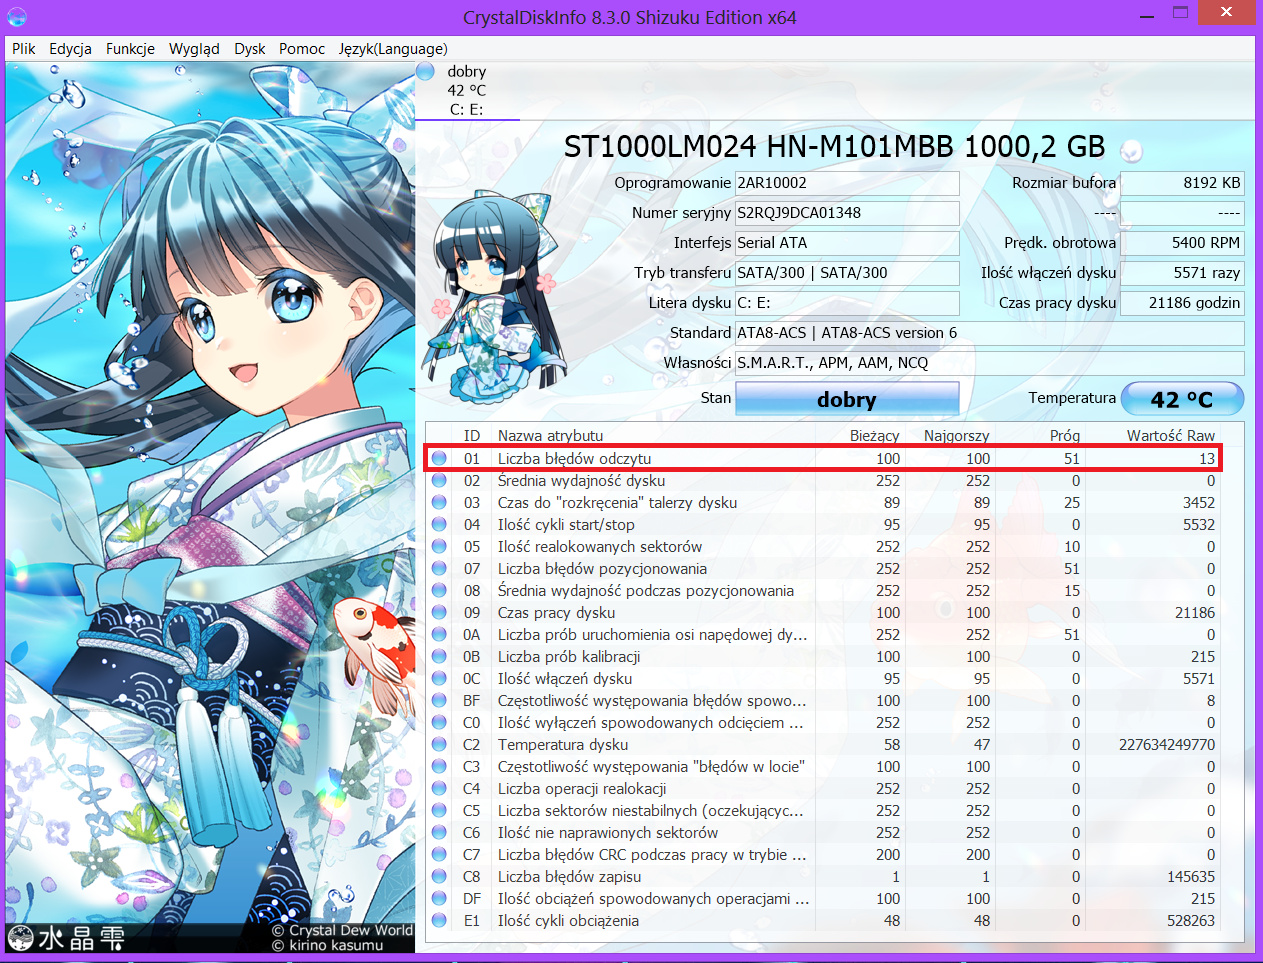Click the Rozmiar bufora 8192 KB field
The image size is (1263, 963).
[1182, 183]
